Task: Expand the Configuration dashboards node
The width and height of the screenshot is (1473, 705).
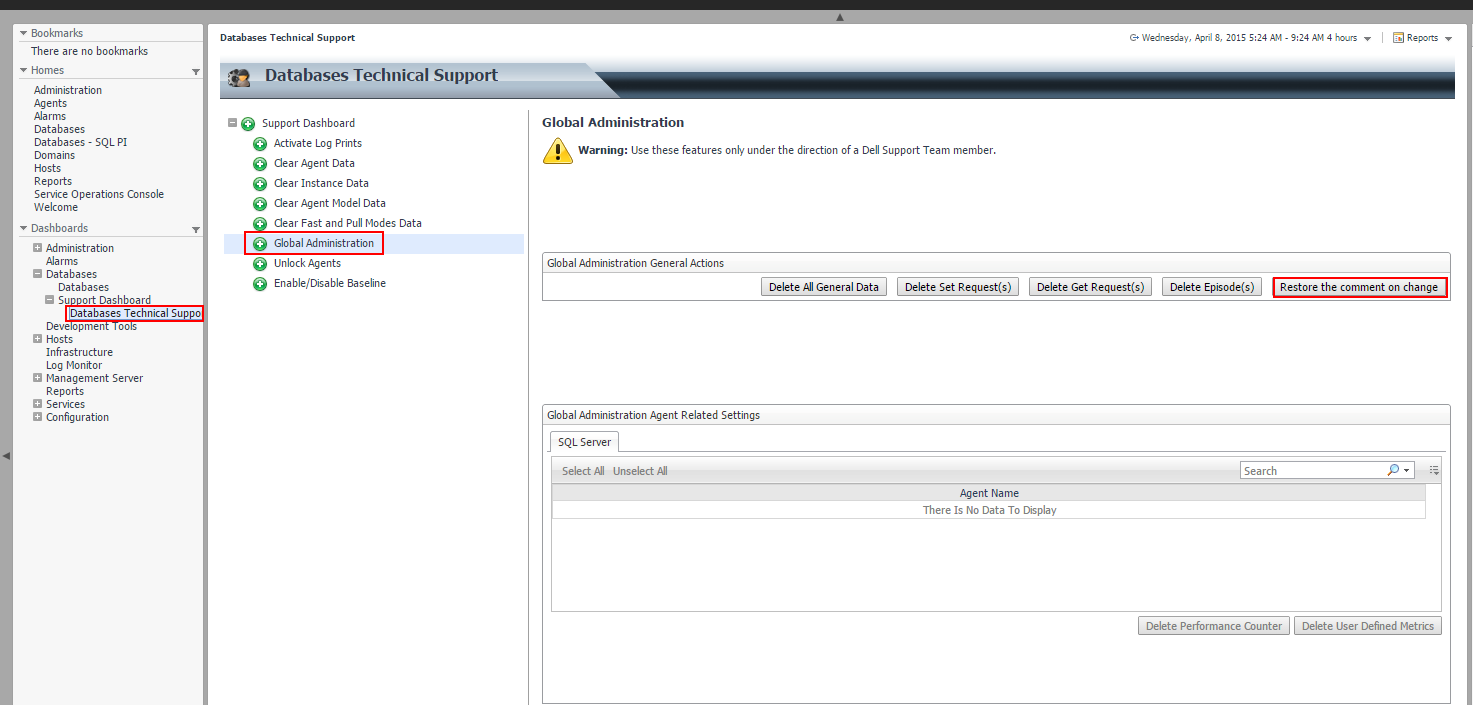Action: click(x=38, y=417)
